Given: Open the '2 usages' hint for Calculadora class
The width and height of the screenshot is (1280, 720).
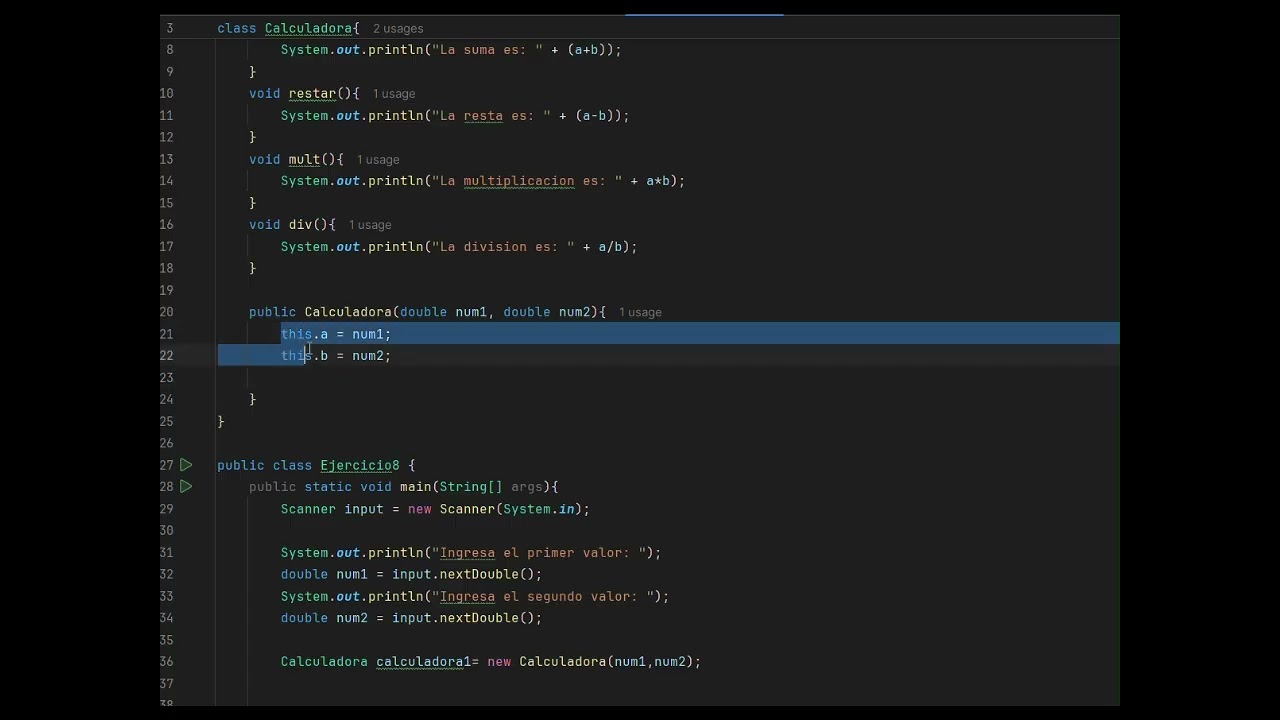Looking at the screenshot, I should click(398, 29).
